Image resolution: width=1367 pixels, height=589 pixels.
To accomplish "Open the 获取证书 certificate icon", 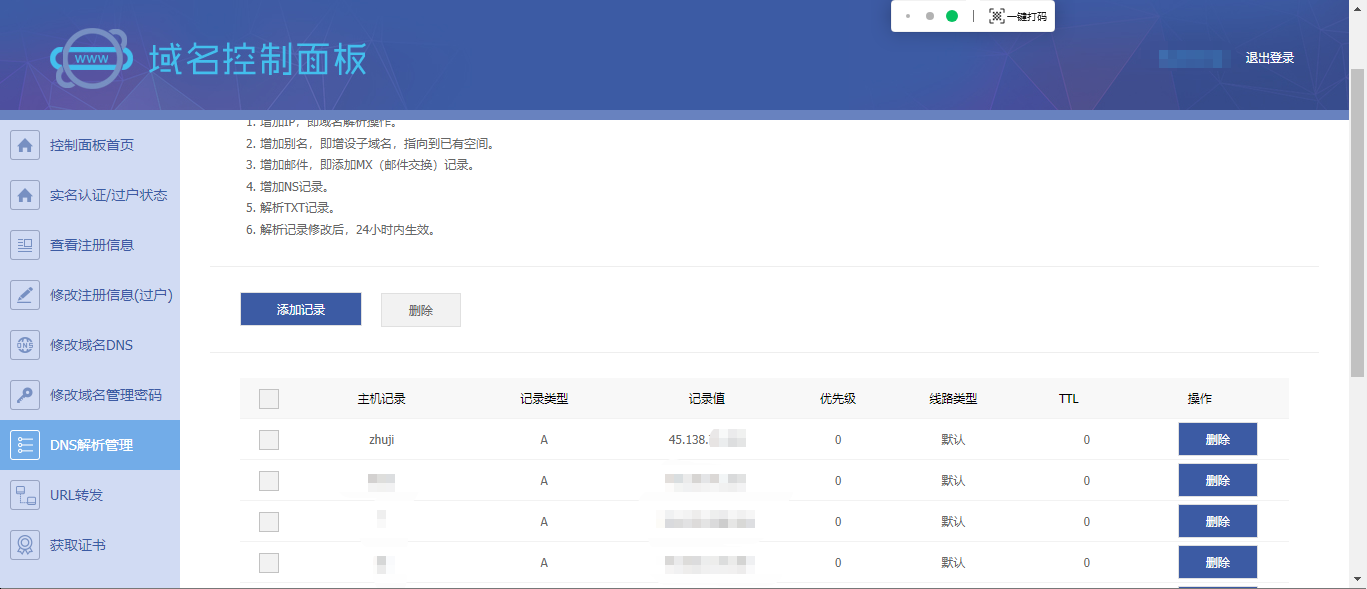I will click(x=25, y=545).
